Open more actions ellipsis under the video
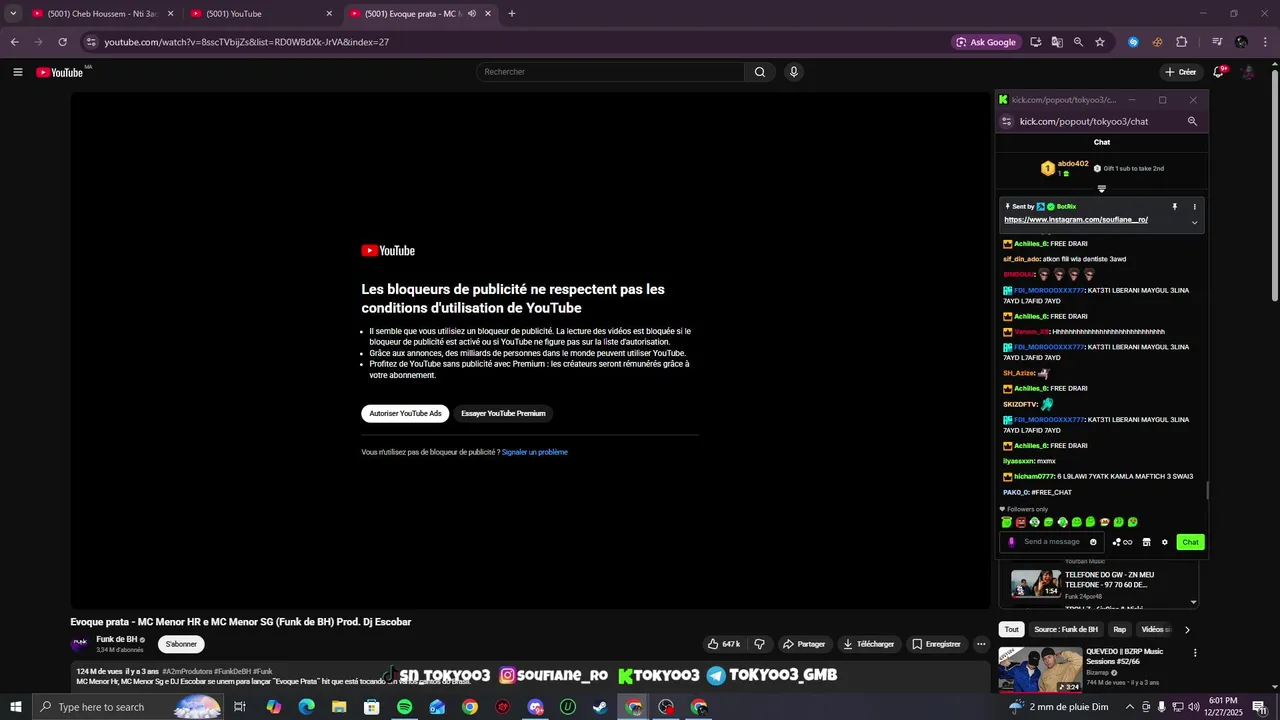1280x720 pixels. pos(981,644)
